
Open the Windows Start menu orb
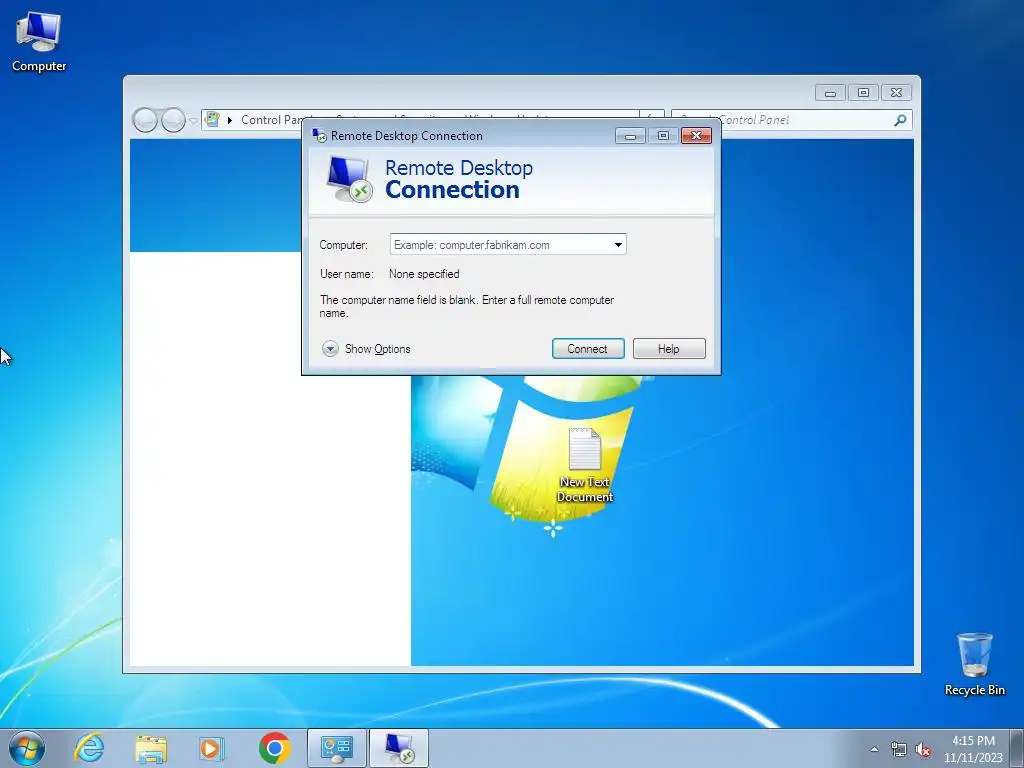tap(27, 748)
